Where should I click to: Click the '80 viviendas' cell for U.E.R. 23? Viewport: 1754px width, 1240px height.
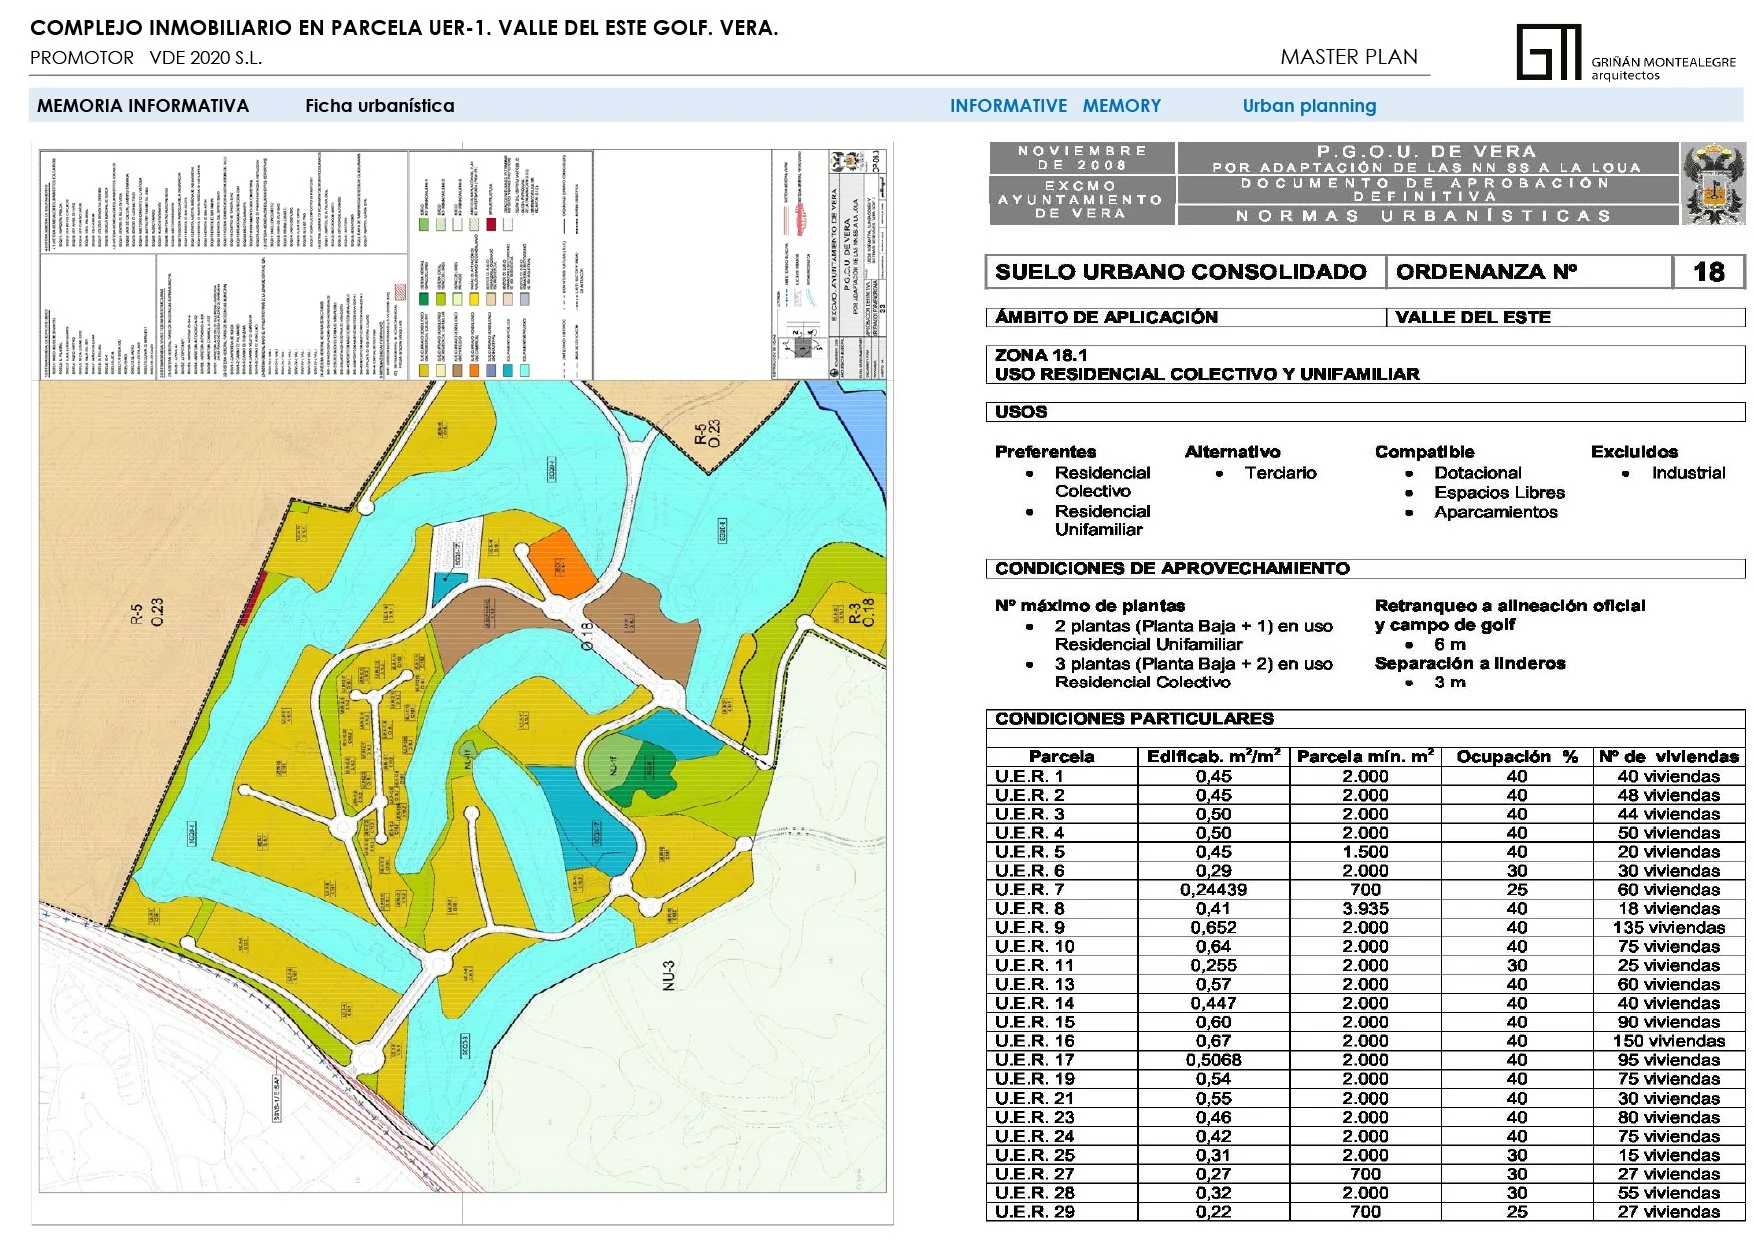(x=1668, y=1117)
